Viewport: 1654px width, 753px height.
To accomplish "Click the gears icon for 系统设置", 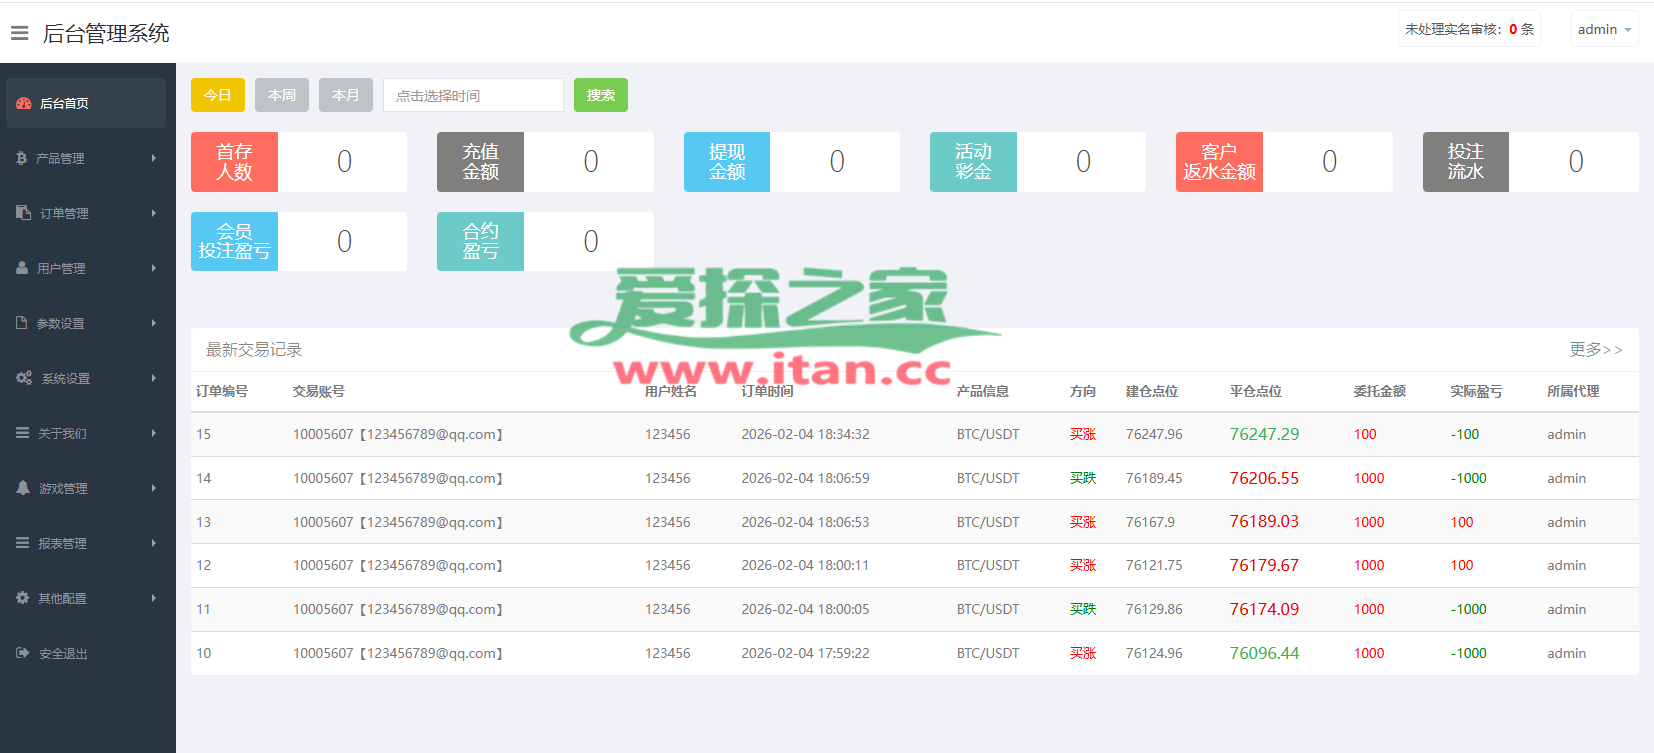I will click(24, 378).
